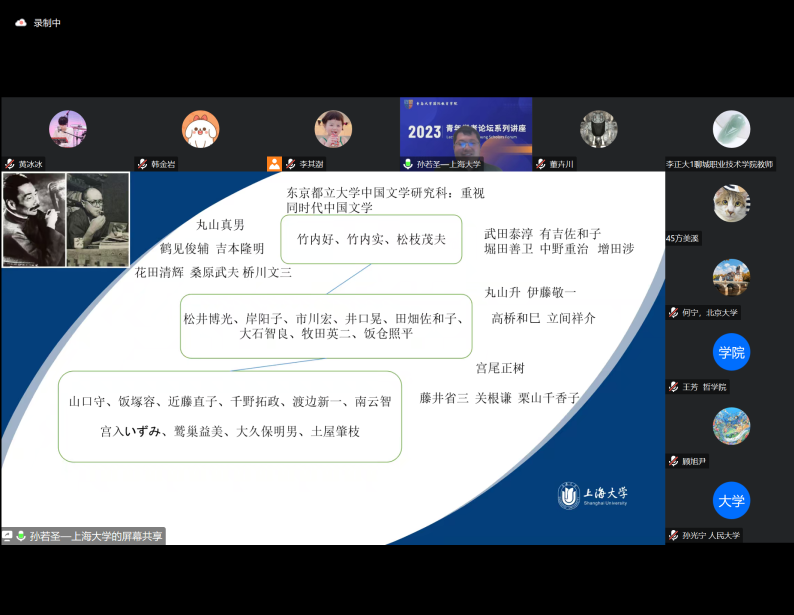Click the muted mic icon beside 董卉川
Screen dimensions: 794x615
pyautogui.click(x=541, y=164)
